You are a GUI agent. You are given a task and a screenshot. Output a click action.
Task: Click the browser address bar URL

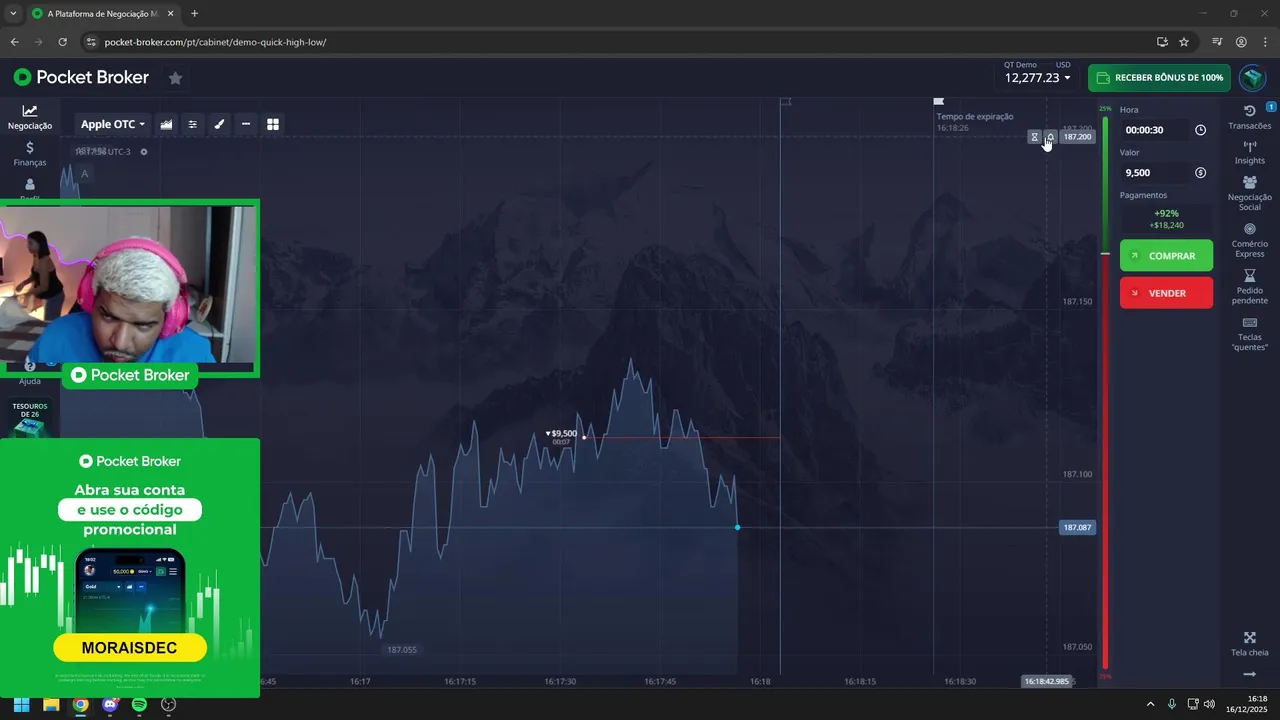(x=215, y=42)
